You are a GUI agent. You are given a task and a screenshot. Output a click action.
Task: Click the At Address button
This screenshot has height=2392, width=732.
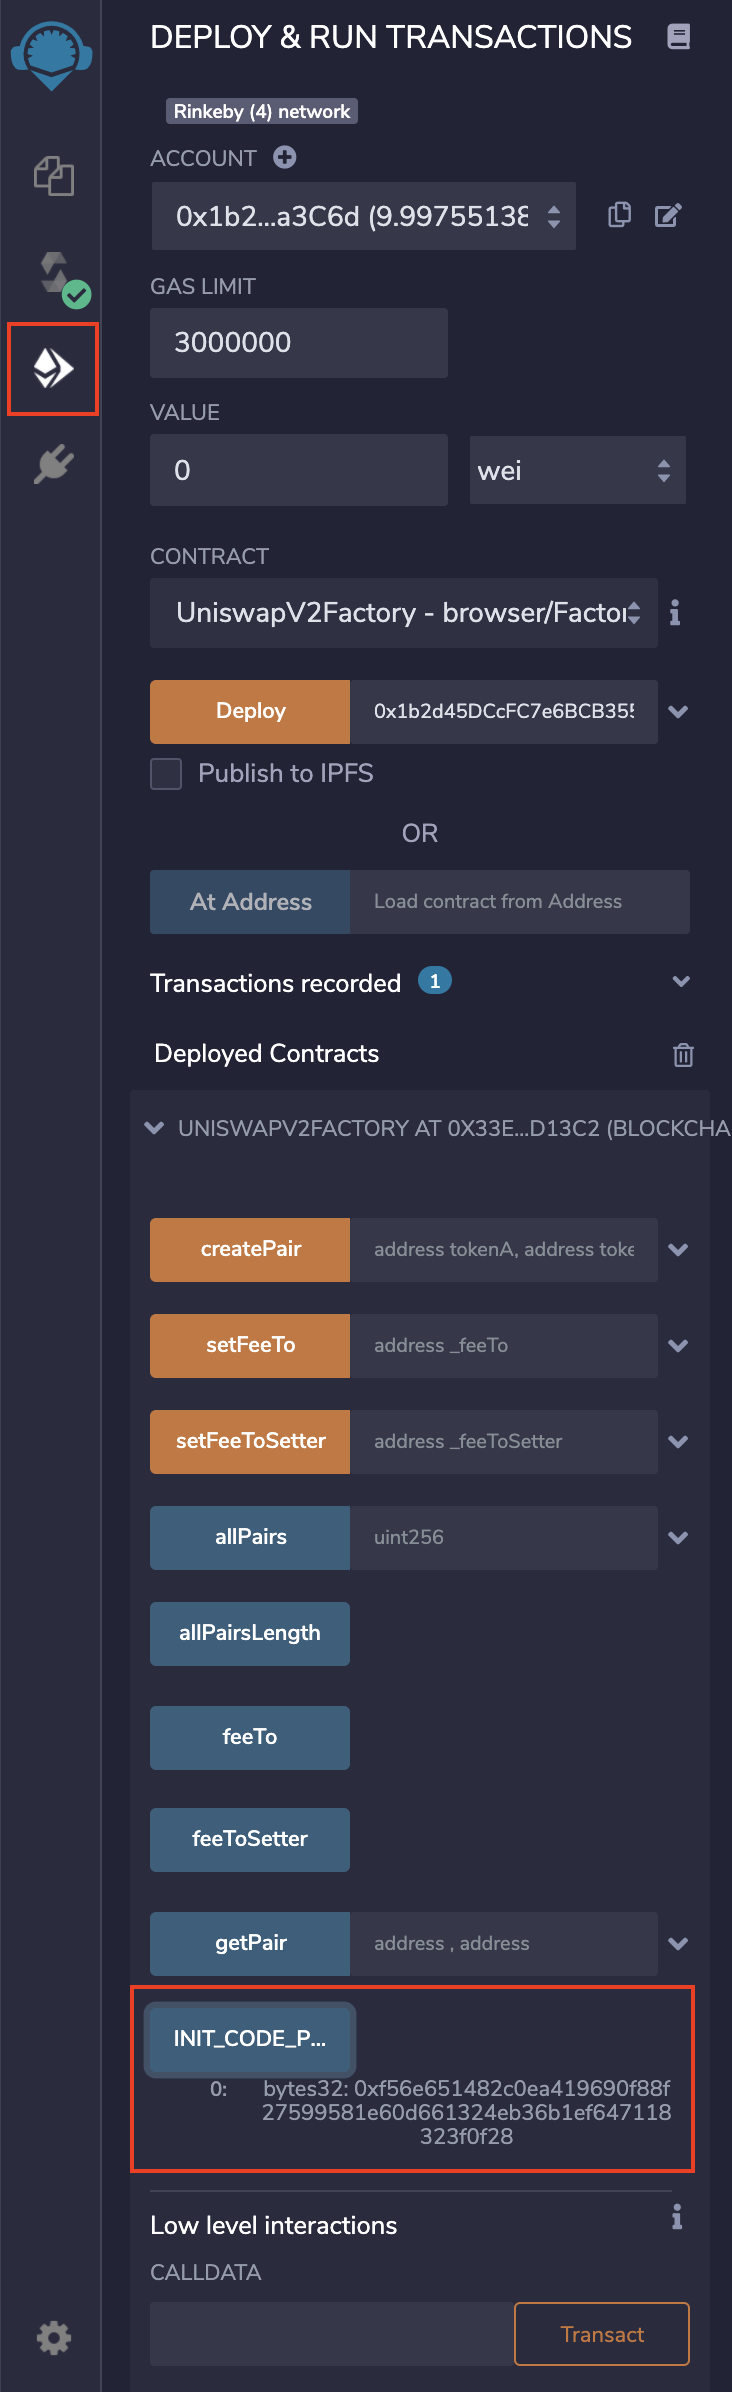250,901
